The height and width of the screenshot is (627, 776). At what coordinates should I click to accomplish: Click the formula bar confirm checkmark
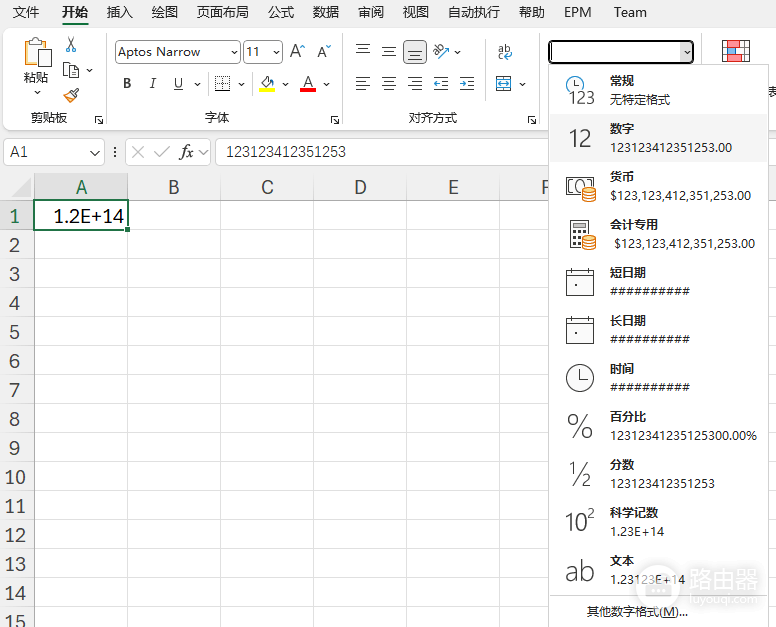[162, 152]
